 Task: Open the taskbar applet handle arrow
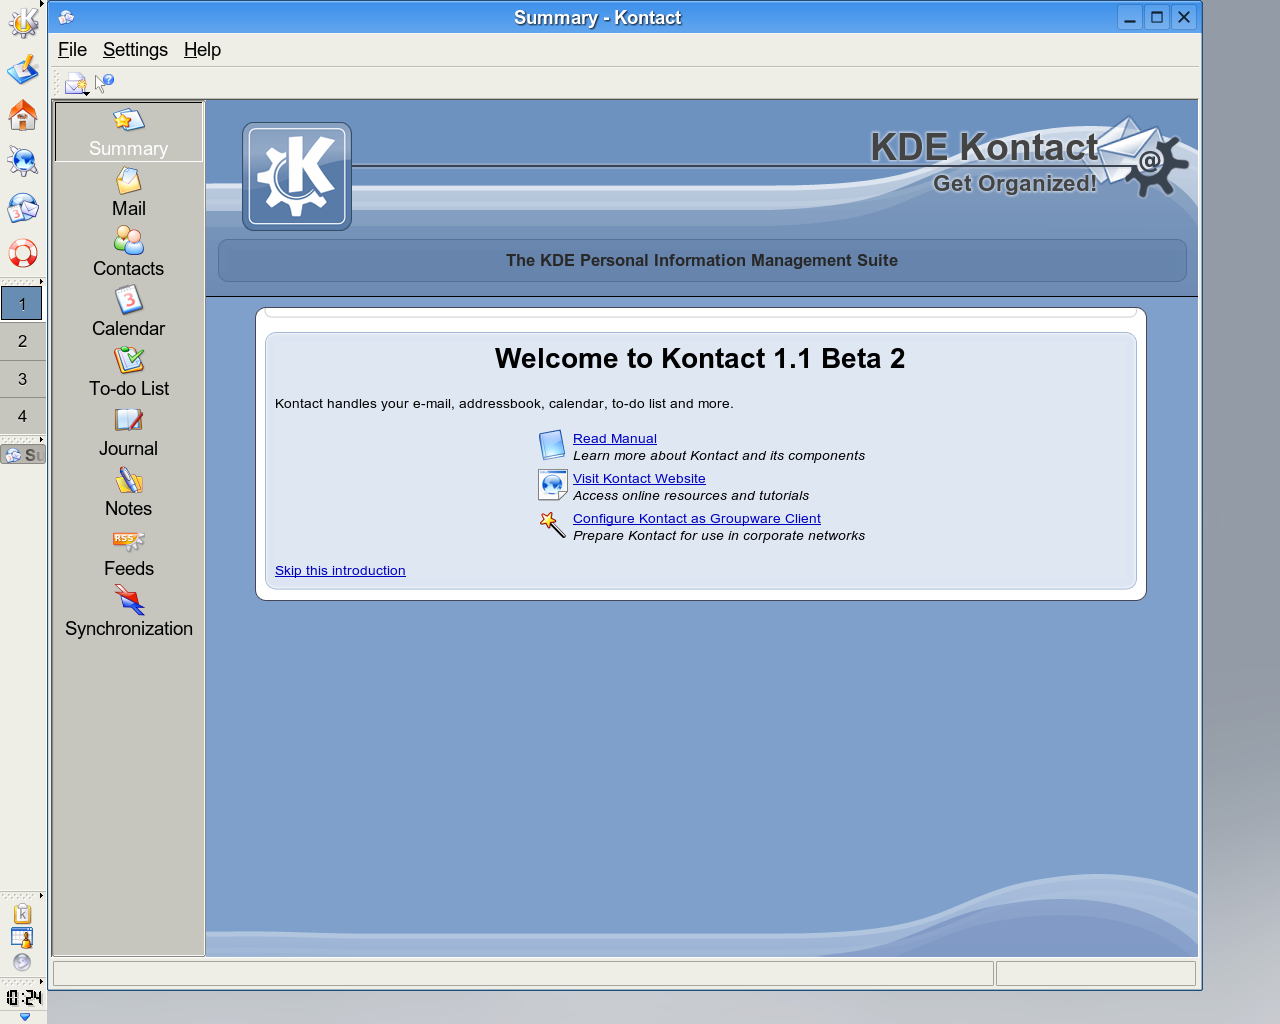[x=41, y=439]
